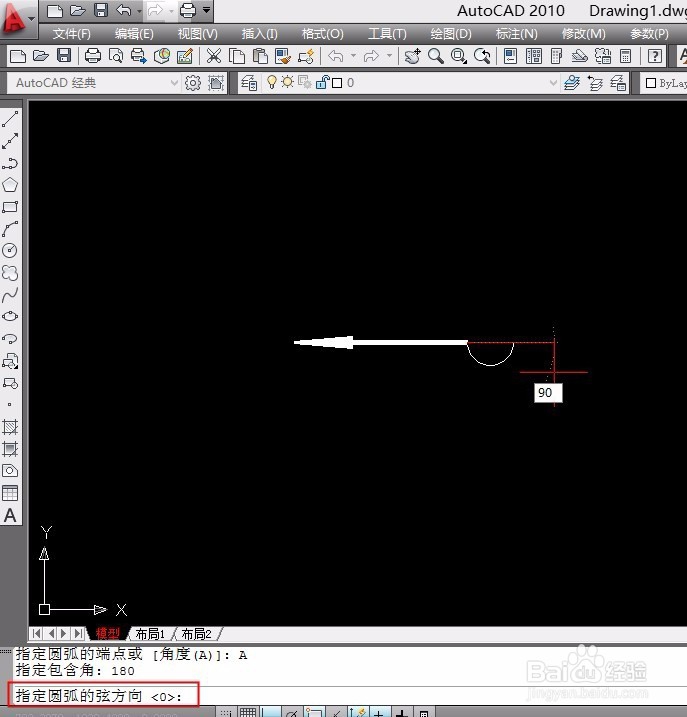Click the Insert Block tool
The image size is (687, 717).
pyautogui.click(x=10, y=361)
